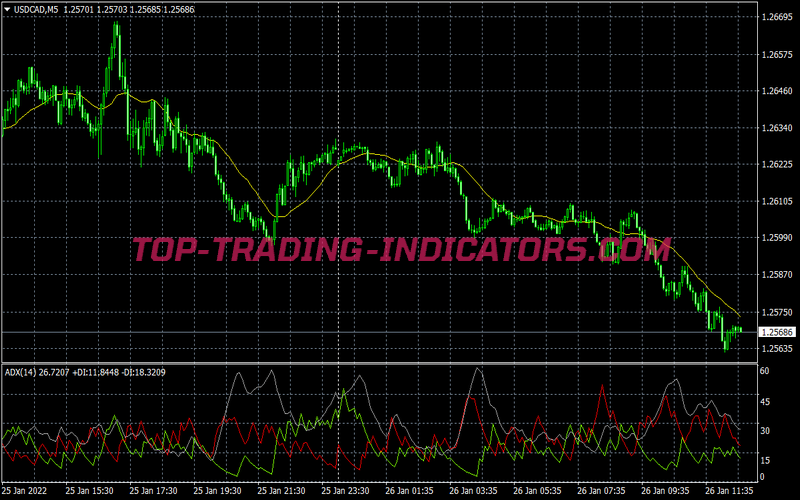This screenshot has height=500, width=800.
Task: Click time axis label 26 Jan 05:35
Action: (537, 491)
